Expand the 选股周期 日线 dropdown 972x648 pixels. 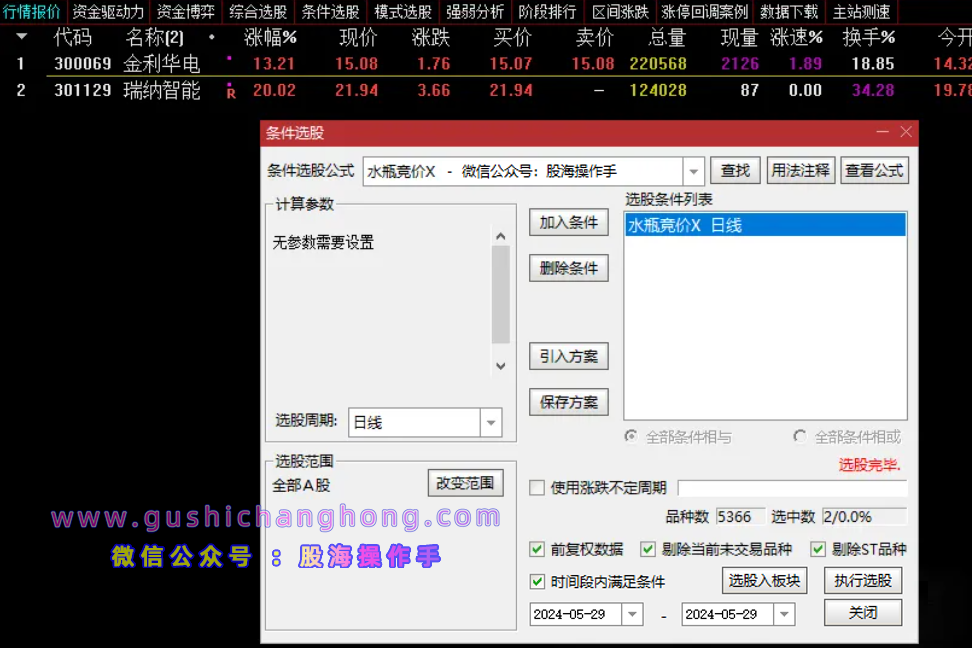(490, 423)
